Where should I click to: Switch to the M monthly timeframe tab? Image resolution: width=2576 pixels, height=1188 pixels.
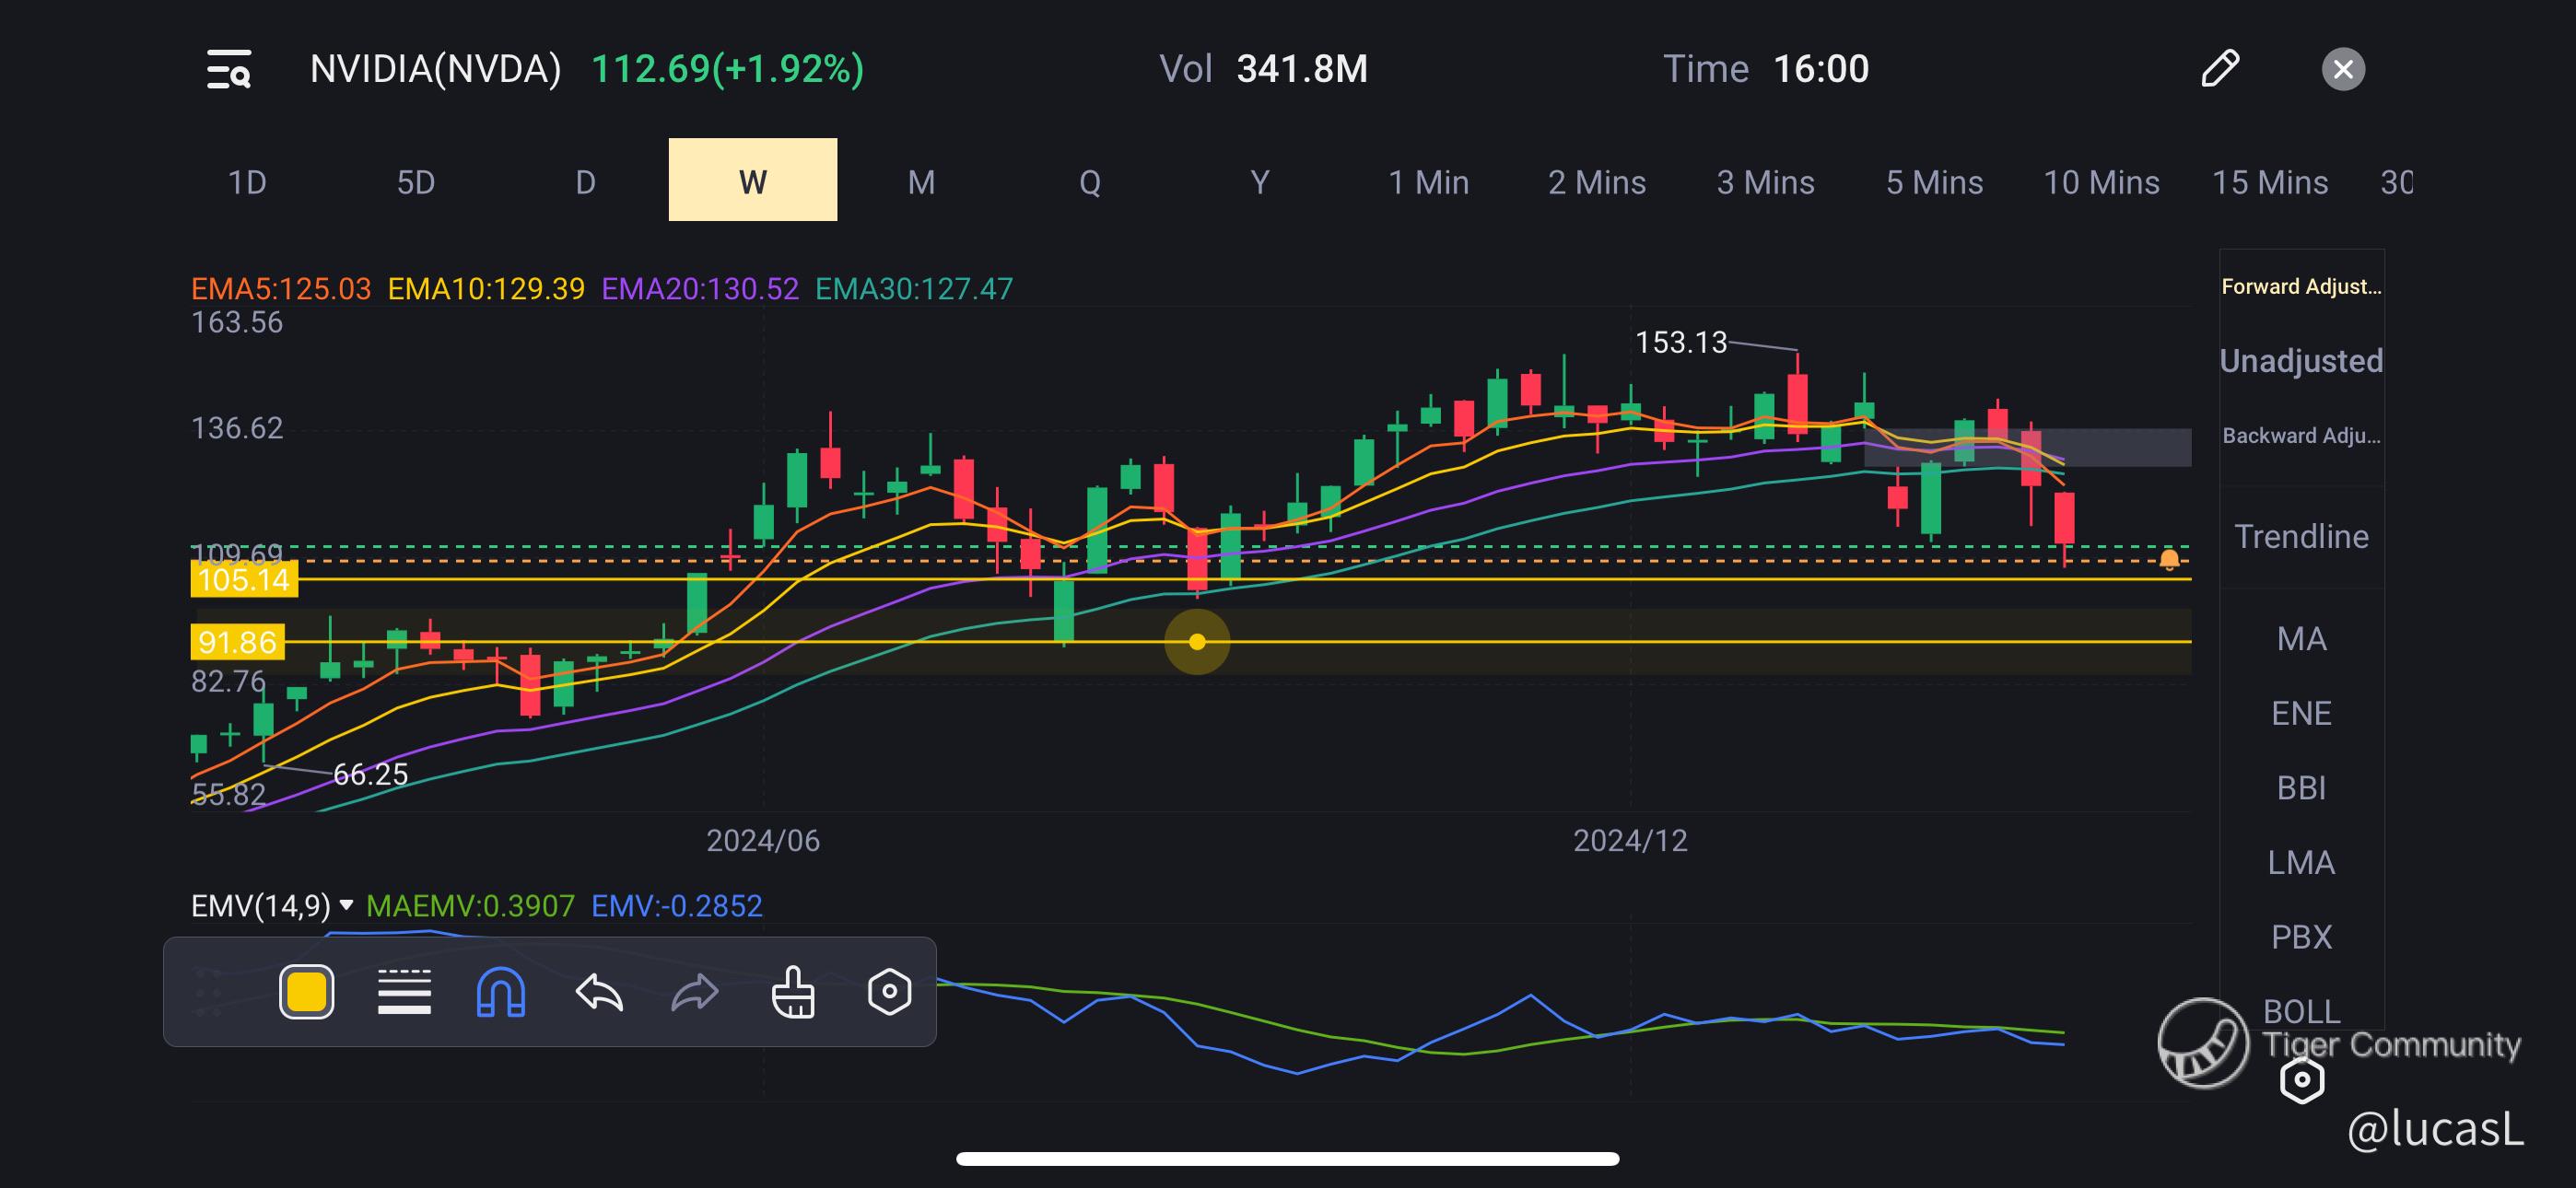click(921, 182)
